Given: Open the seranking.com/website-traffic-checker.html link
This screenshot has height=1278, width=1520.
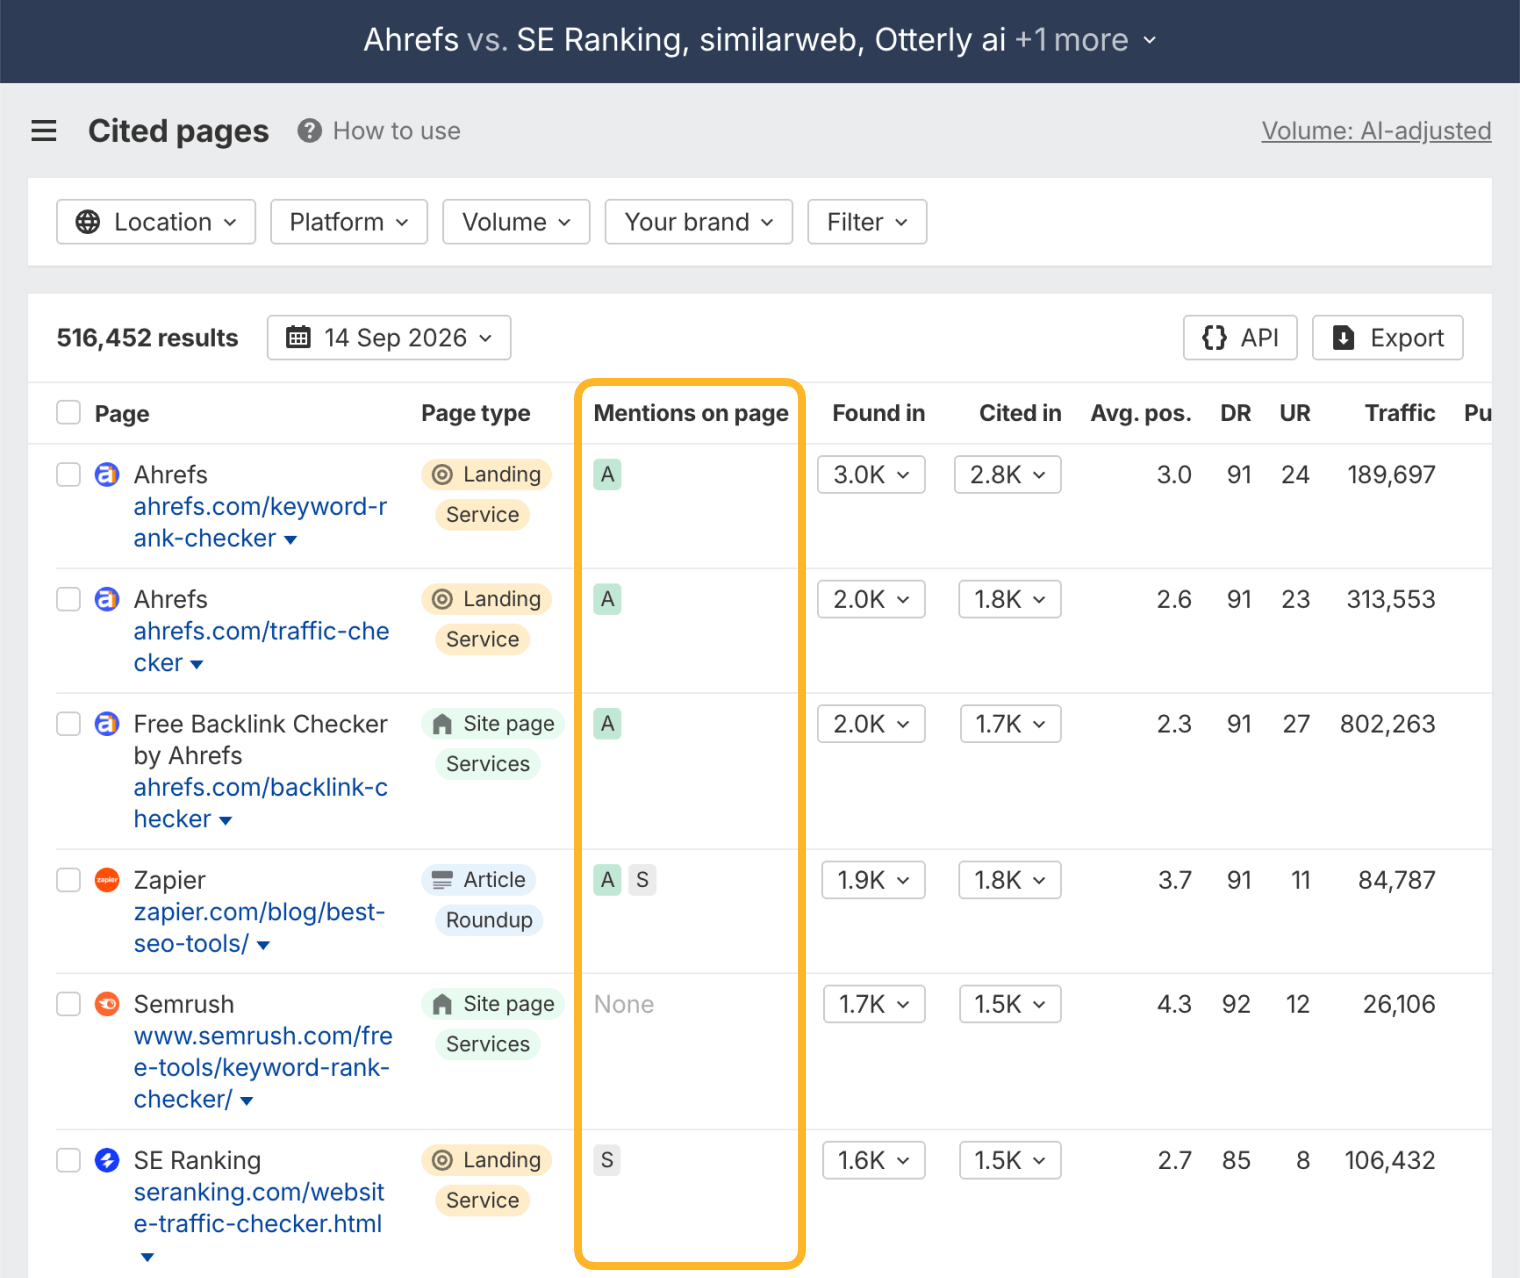Looking at the screenshot, I should tap(258, 1208).
